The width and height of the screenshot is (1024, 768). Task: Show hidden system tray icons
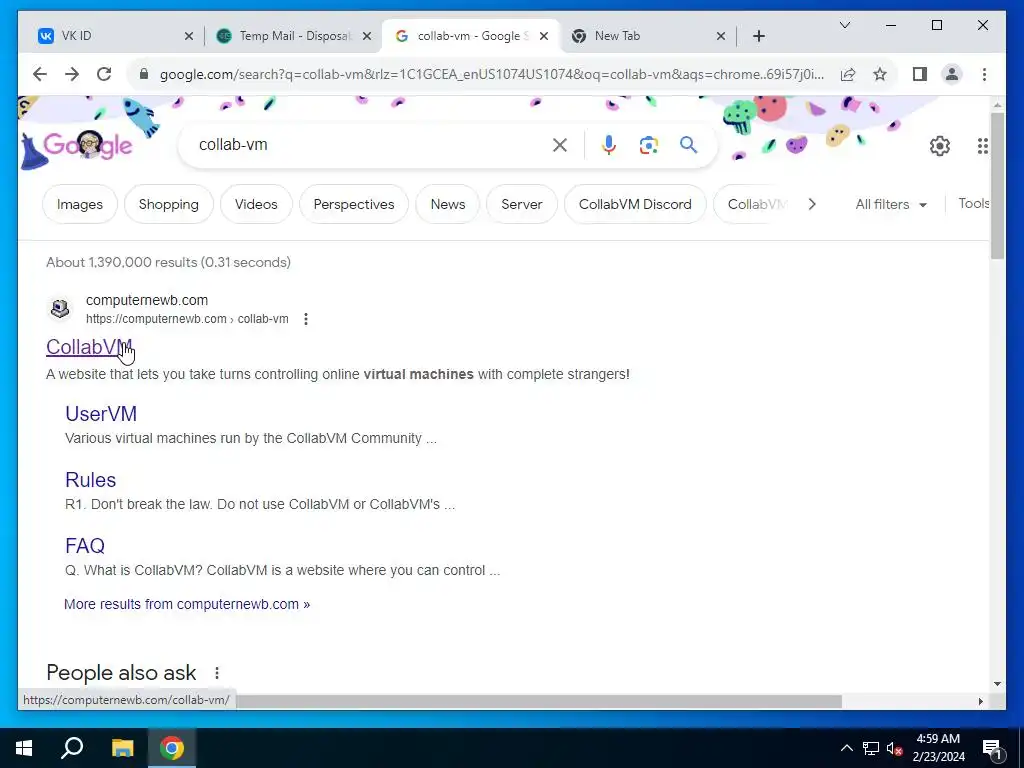[846, 748]
